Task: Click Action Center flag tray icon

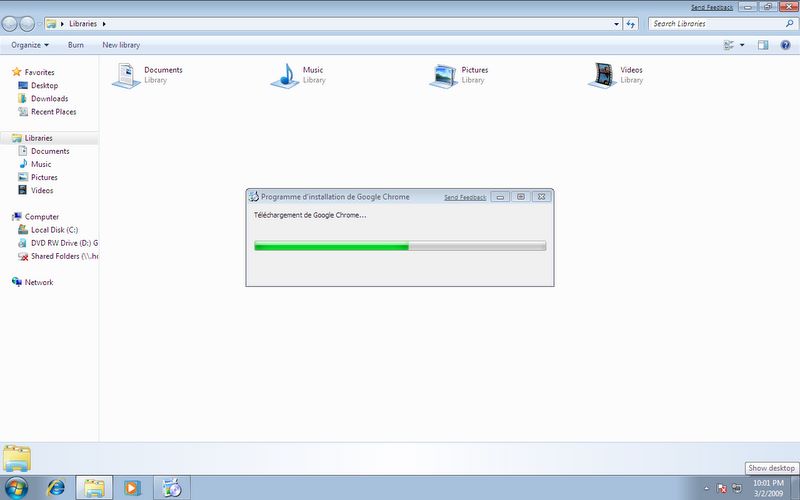Action: [721, 488]
